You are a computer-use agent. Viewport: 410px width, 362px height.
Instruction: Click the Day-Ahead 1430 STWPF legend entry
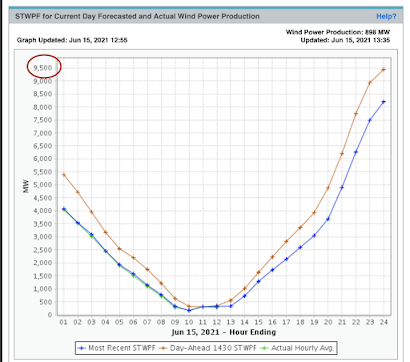pos(208,348)
